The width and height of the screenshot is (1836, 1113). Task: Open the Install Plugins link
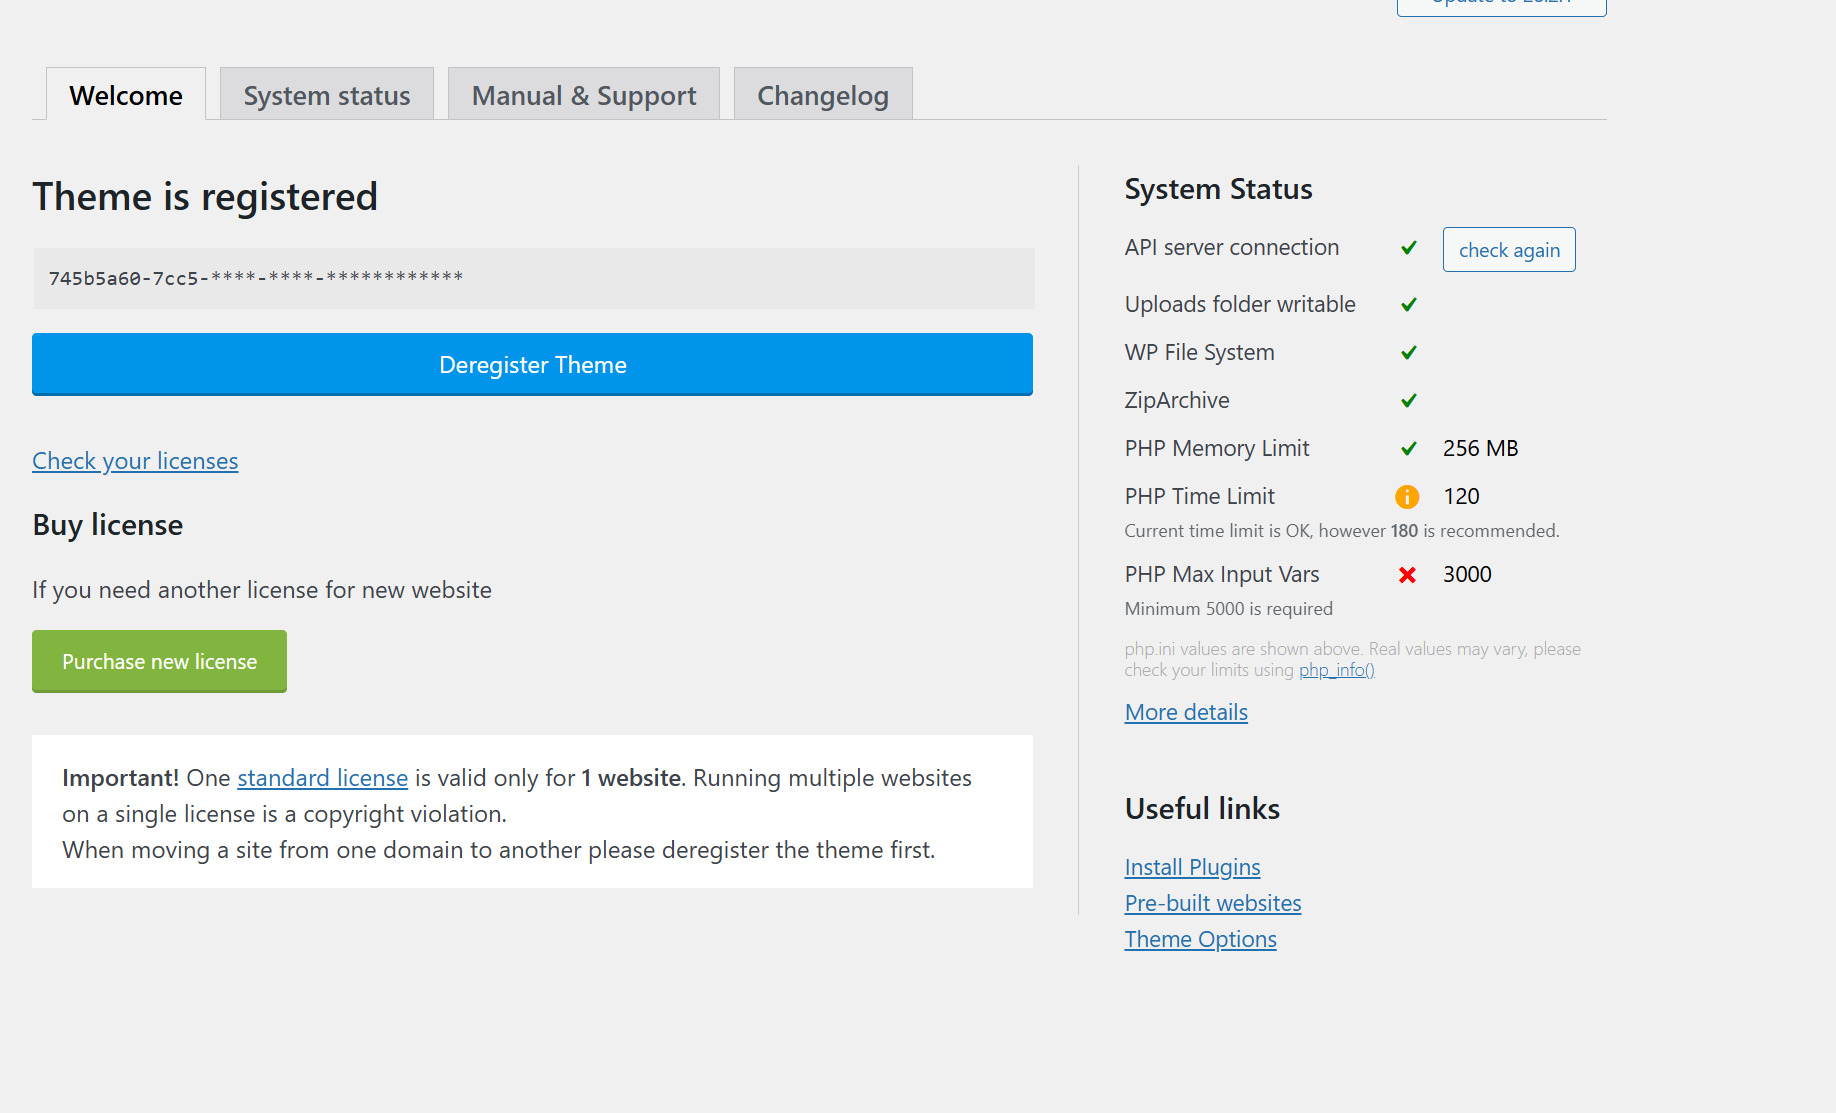pos(1192,867)
